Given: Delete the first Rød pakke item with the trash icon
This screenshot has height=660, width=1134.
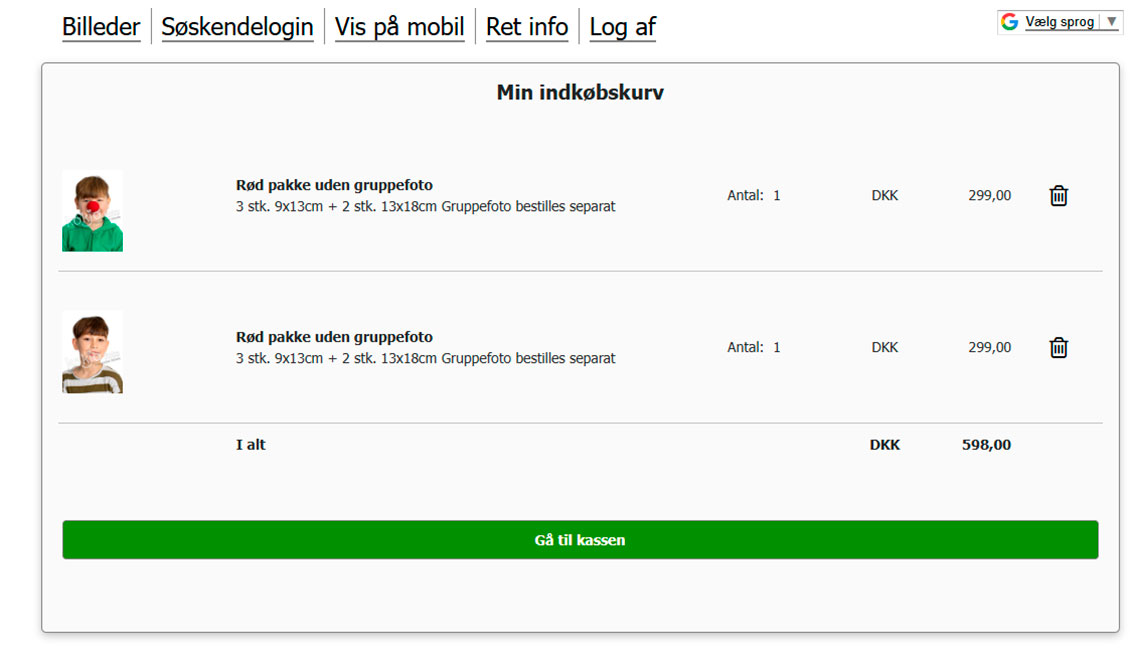Looking at the screenshot, I should (x=1058, y=196).
